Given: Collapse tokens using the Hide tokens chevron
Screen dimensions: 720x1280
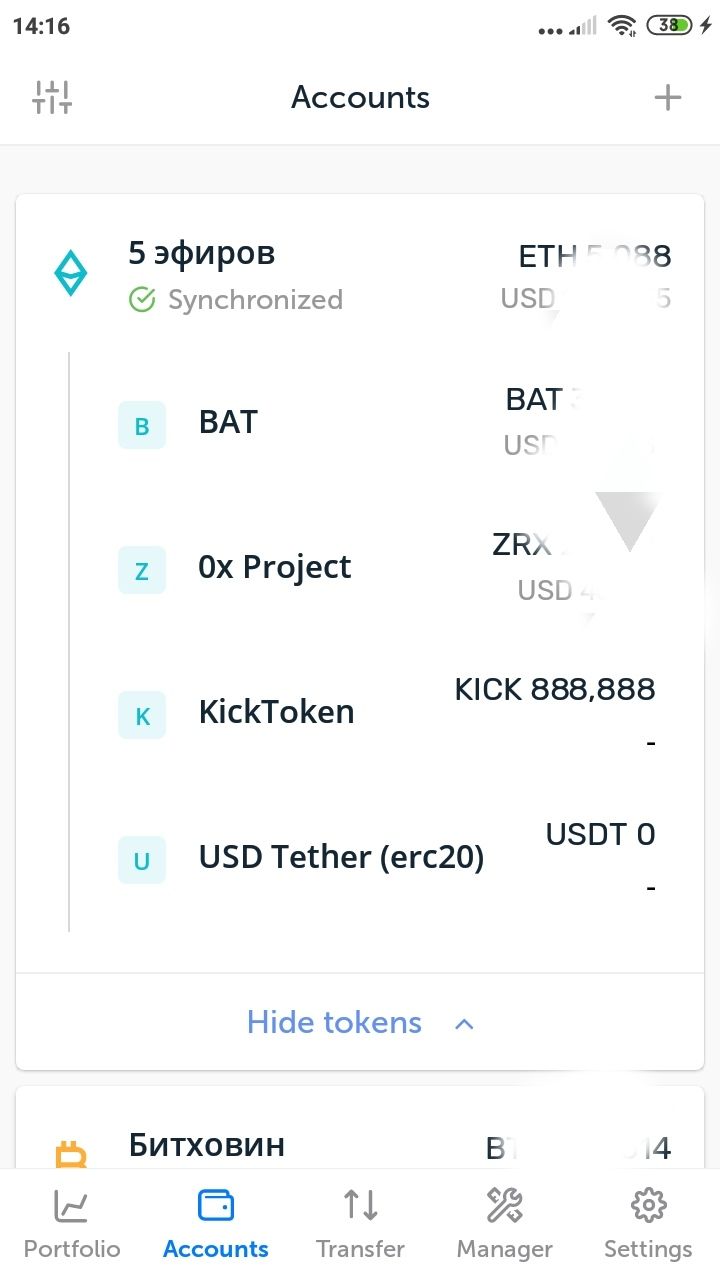Looking at the screenshot, I should [464, 1023].
